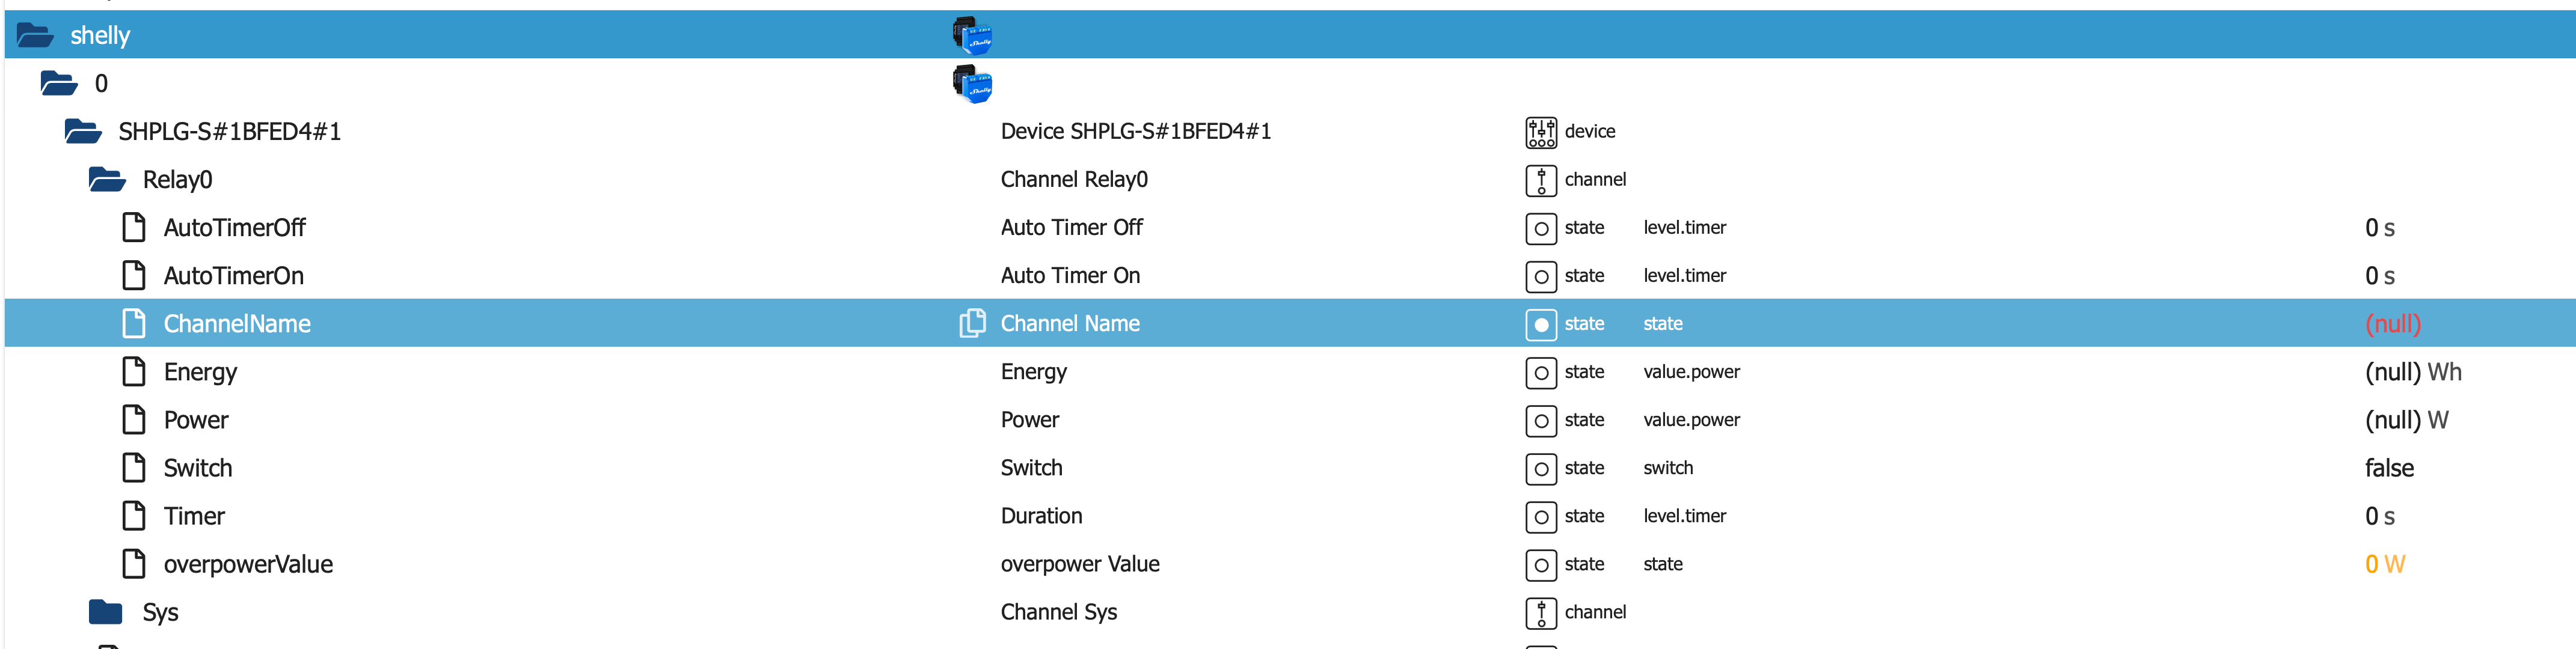Select the Power state row
This screenshot has height=649, width=2576.
(x=196, y=420)
